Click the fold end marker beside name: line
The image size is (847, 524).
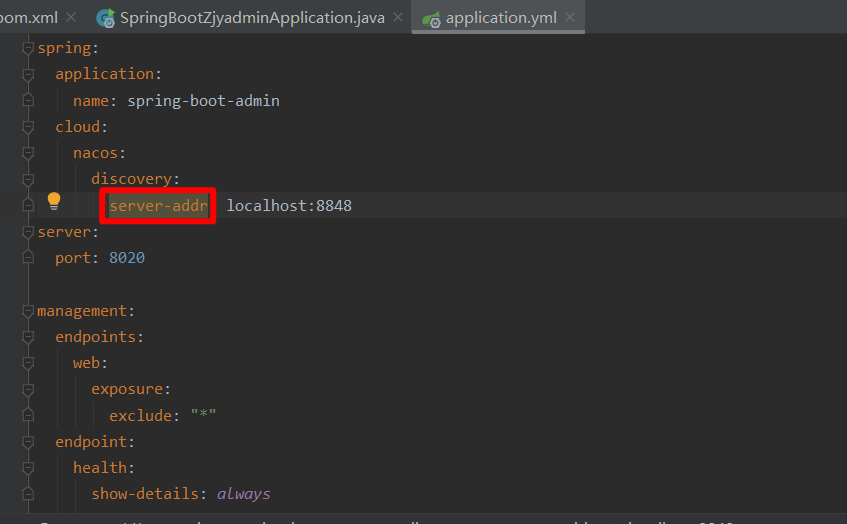pos(28,100)
